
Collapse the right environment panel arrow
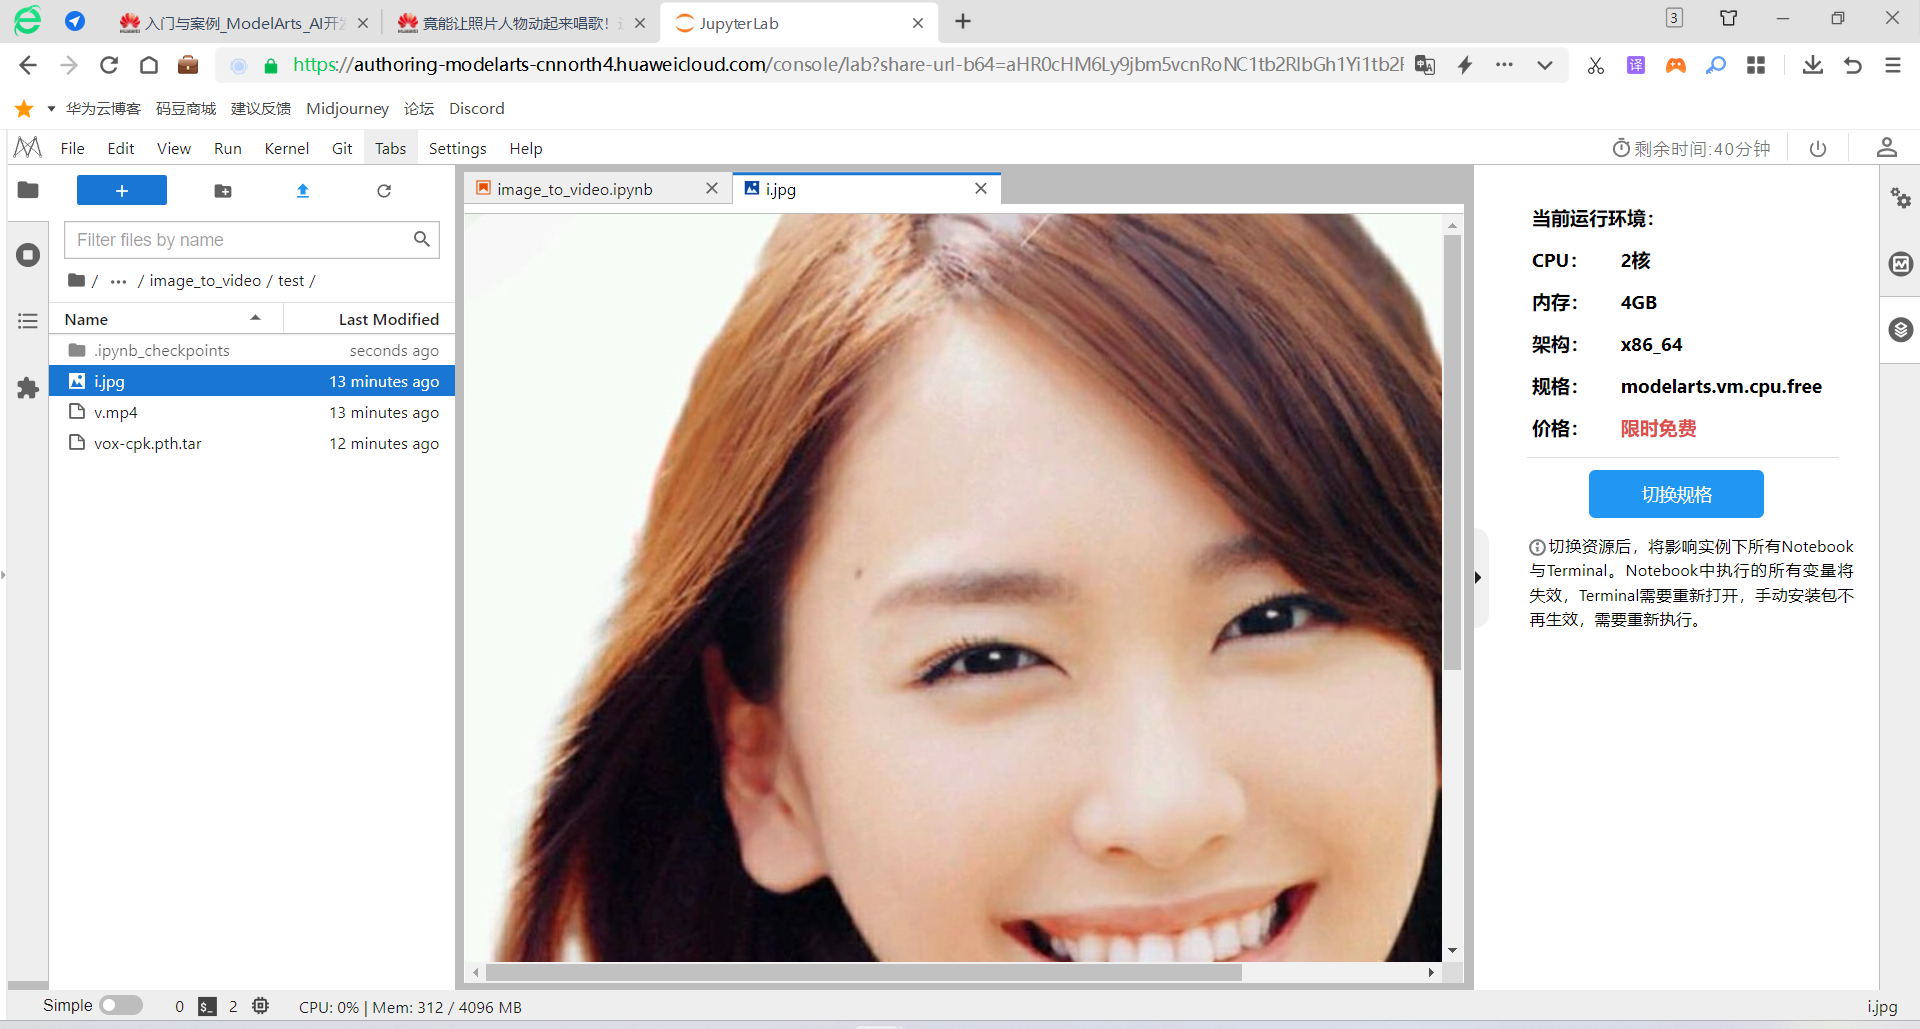[x=1478, y=577]
